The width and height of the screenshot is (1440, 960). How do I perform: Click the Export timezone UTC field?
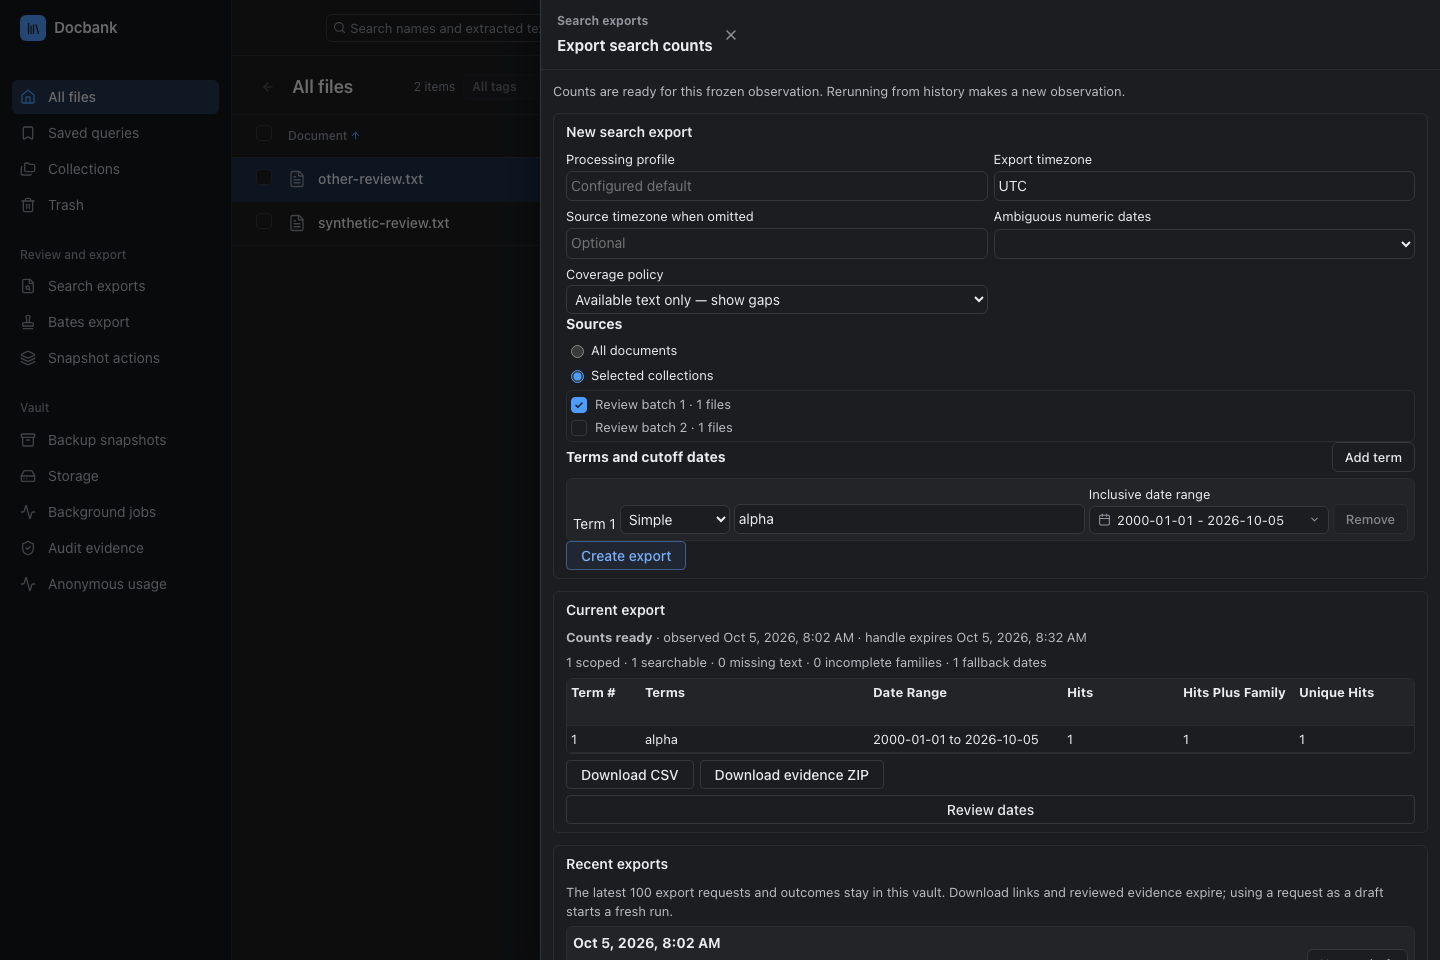coord(1204,186)
